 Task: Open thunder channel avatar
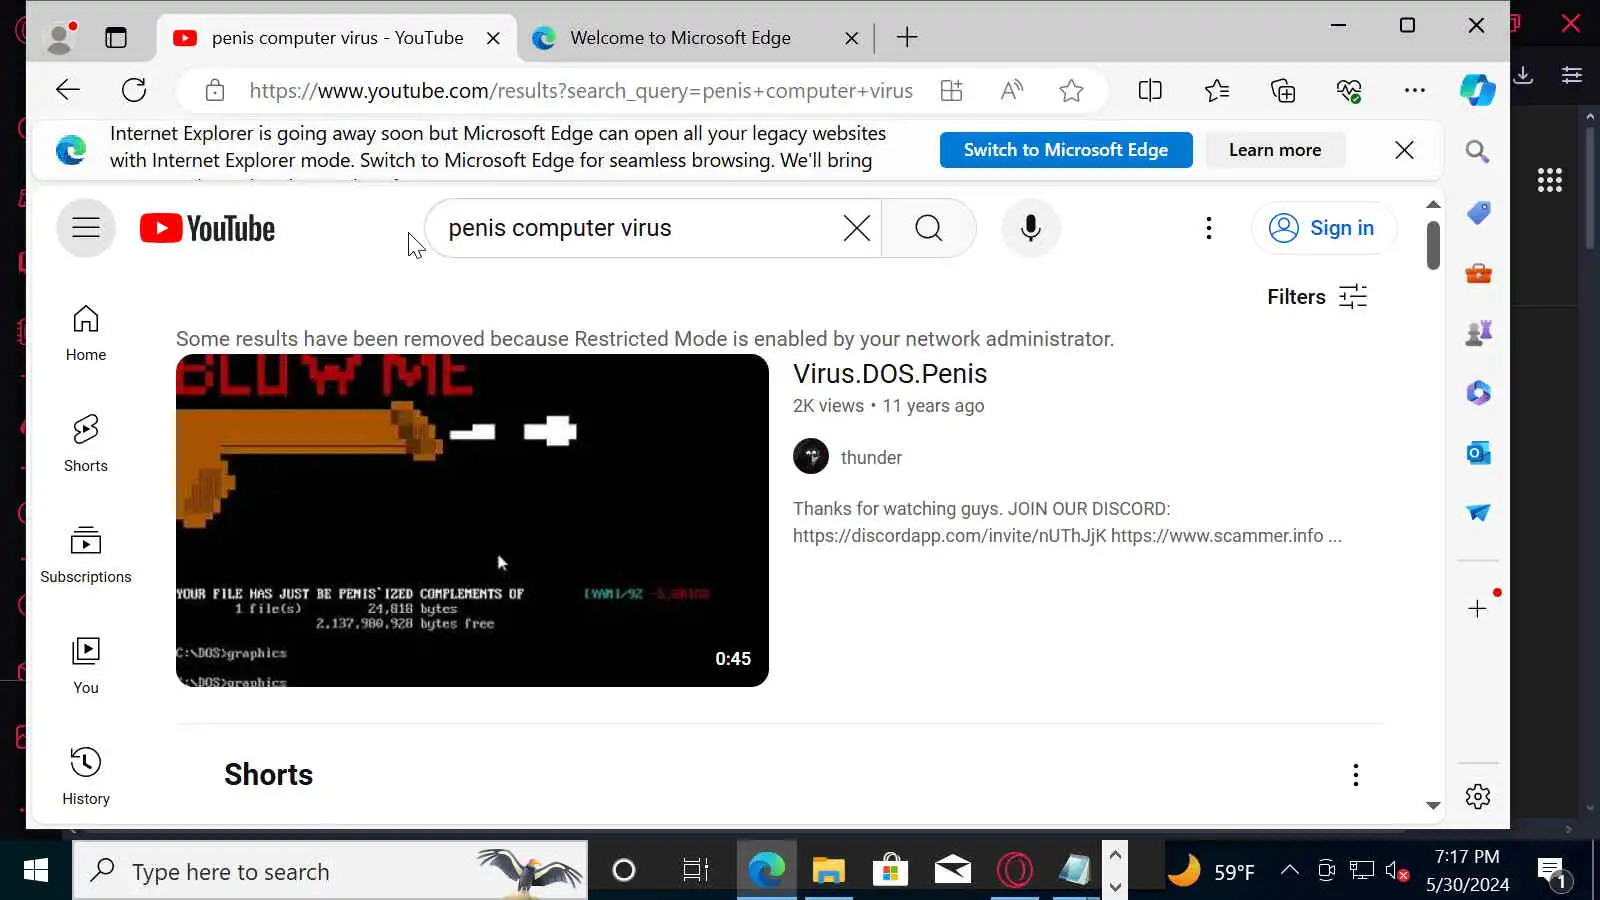(811, 456)
